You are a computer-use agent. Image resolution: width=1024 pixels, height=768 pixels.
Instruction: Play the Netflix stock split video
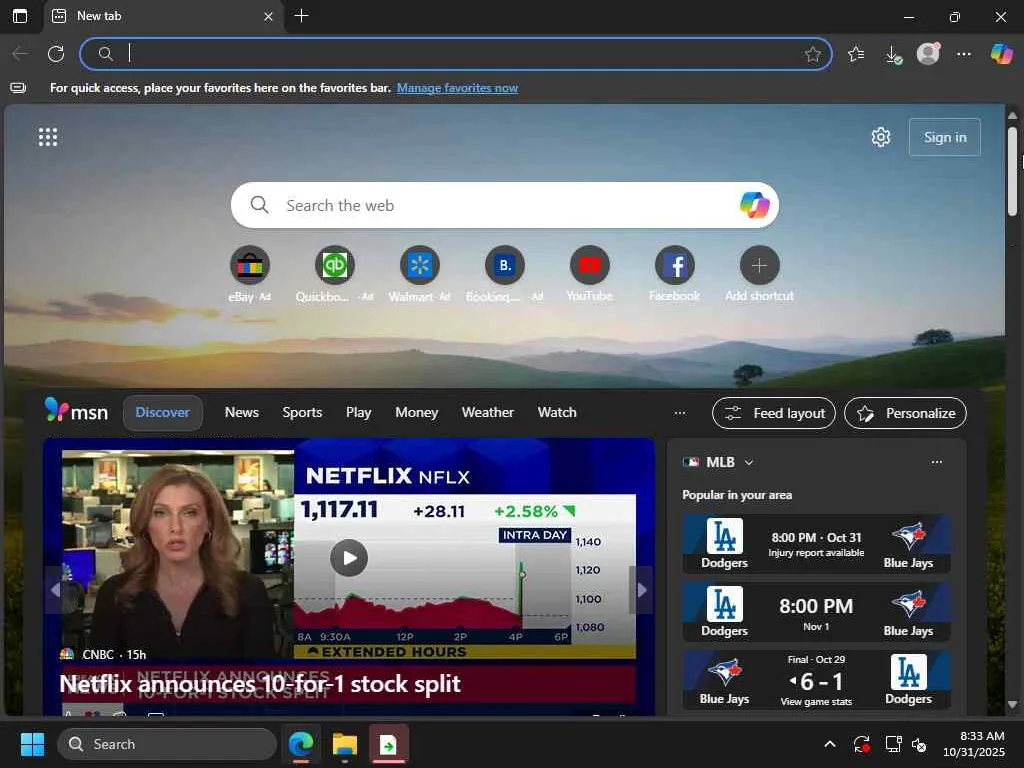(x=349, y=558)
